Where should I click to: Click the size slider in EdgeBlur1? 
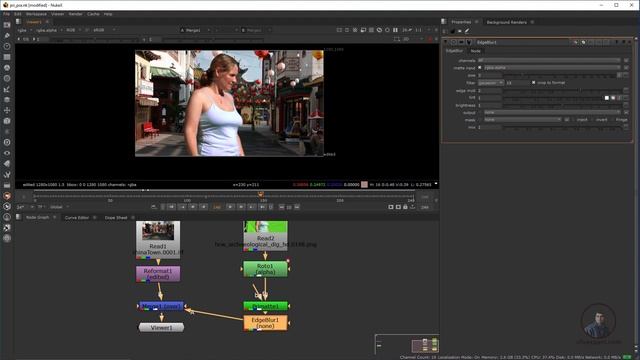tap(559, 76)
